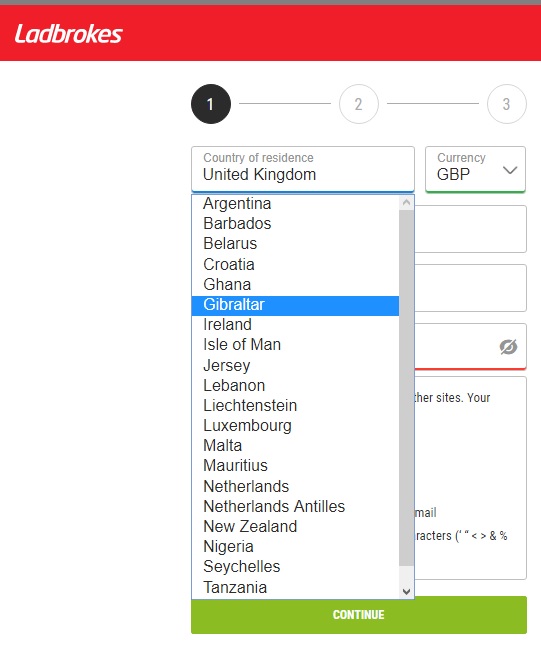The width and height of the screenshot is (541, 651).
Task: Open the Currency GBP dropdown
Action: tap(475, 169)
